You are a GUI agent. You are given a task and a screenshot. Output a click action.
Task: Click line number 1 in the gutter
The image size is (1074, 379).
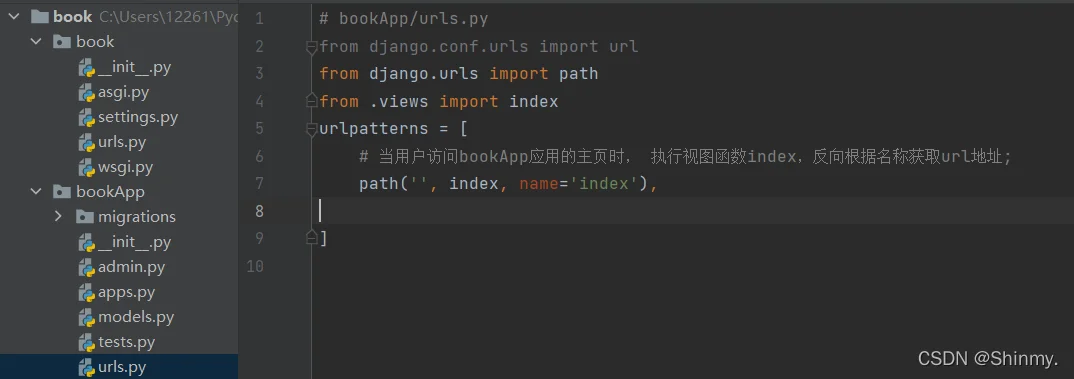click(259, 19)
